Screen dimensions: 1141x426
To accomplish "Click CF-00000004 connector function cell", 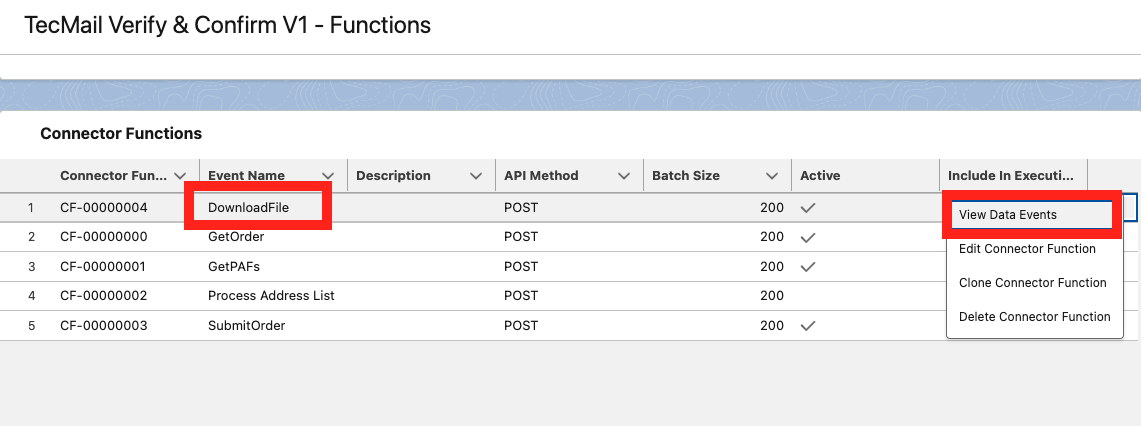I will (104, 208).
